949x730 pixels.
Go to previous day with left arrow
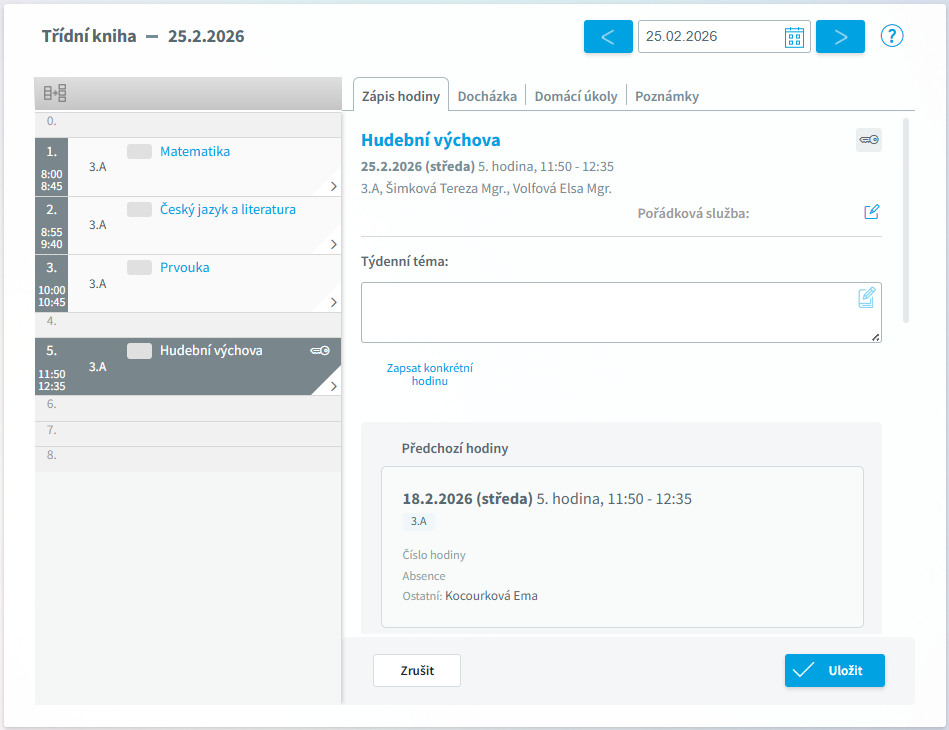(x=608, y=37)
